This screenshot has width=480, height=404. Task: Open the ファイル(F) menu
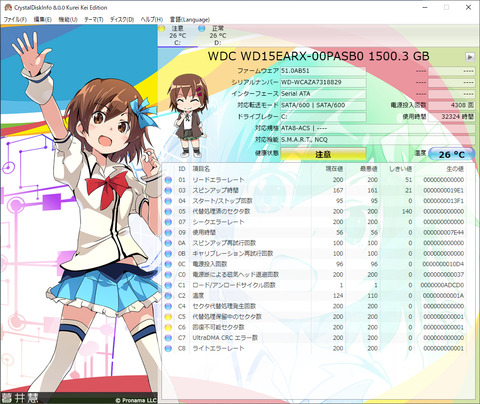pos(15,20)
